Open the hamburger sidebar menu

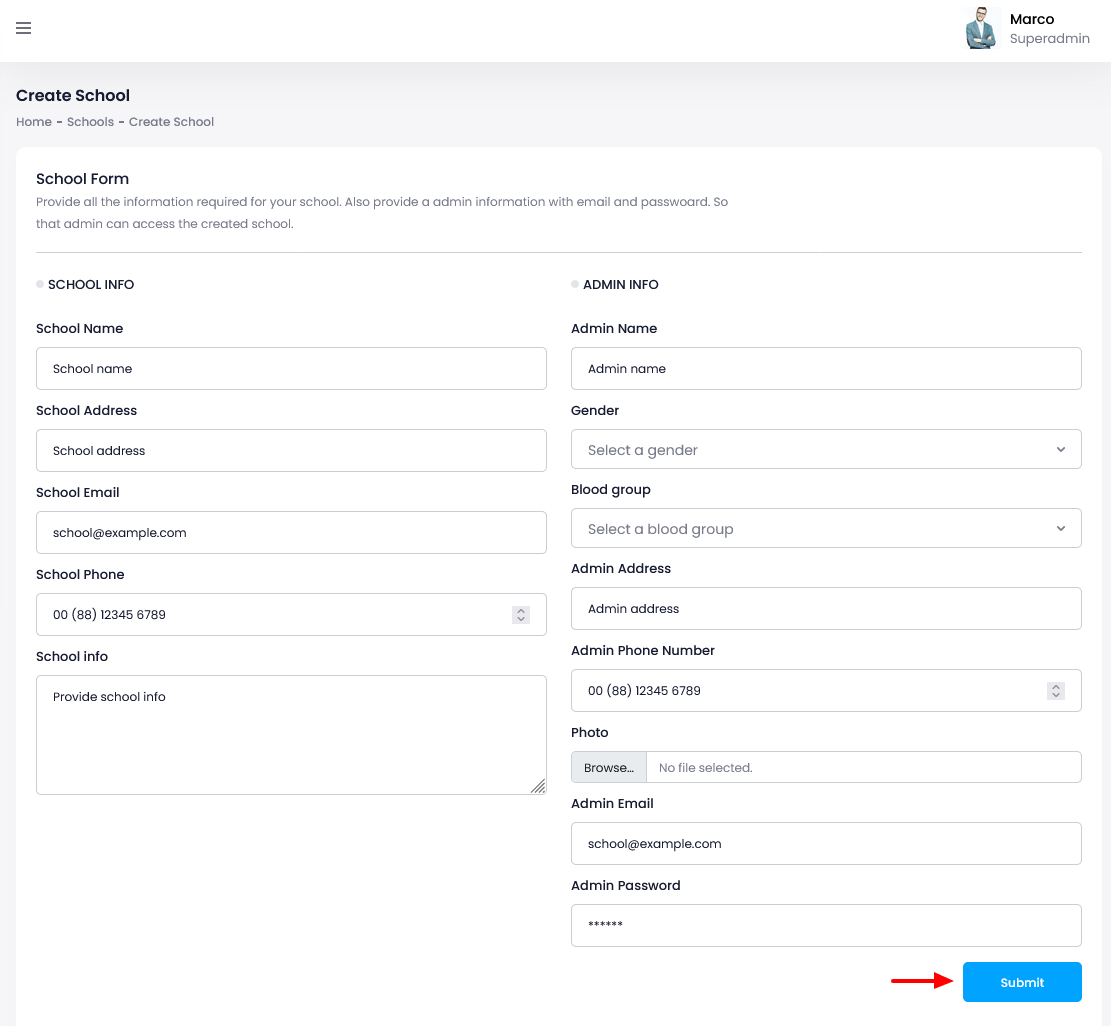[24, 28]
